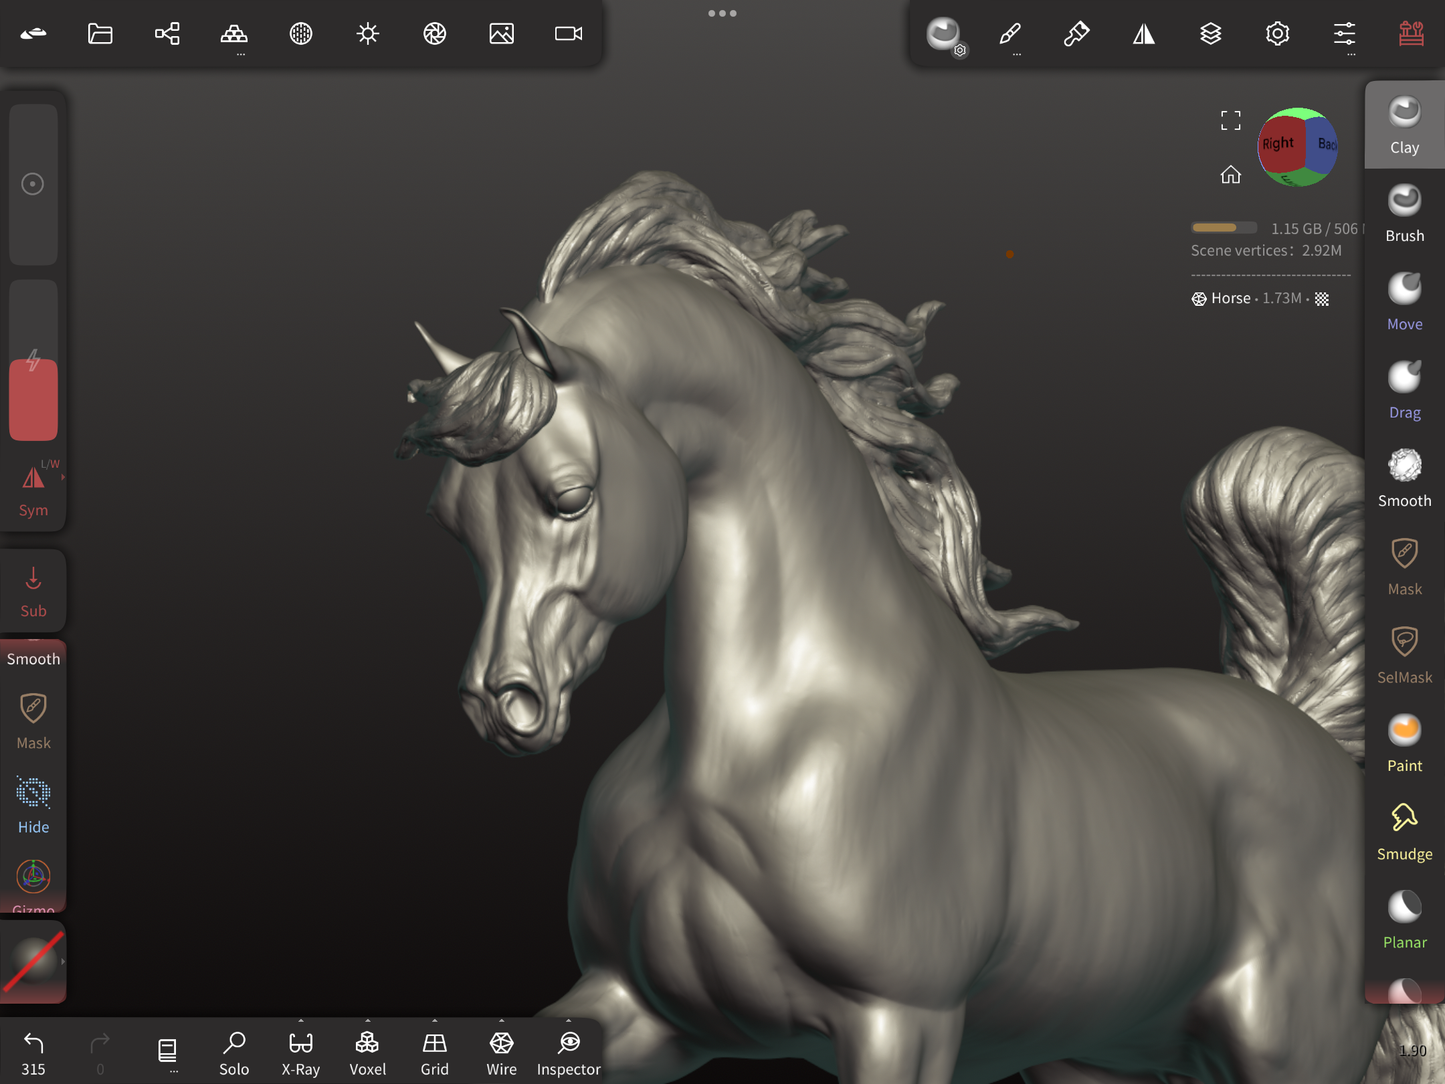Image resolution: width=1445 pixels, height=1084 pixels.
Task: Enable X-Ray view mode
Action: pos(300,1053)
